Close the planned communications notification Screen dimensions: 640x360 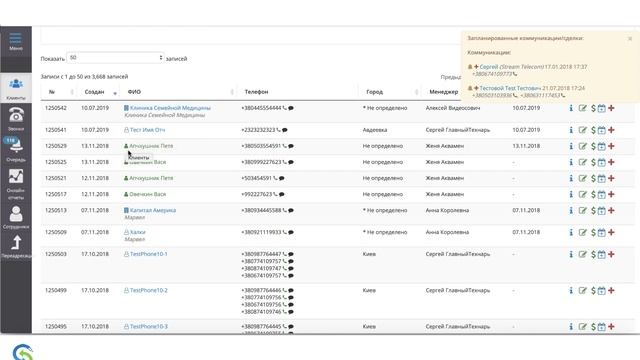(630, 39)
